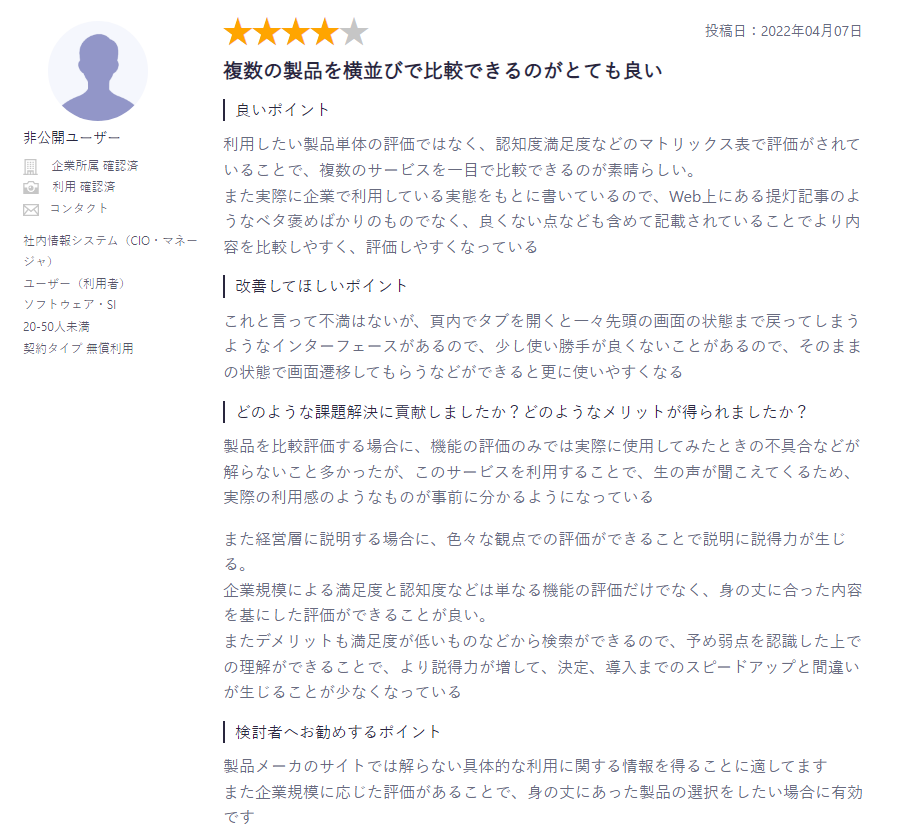Select the 非公開ユーザー name
Screen dimensions: 897x833
click(72, 137)
